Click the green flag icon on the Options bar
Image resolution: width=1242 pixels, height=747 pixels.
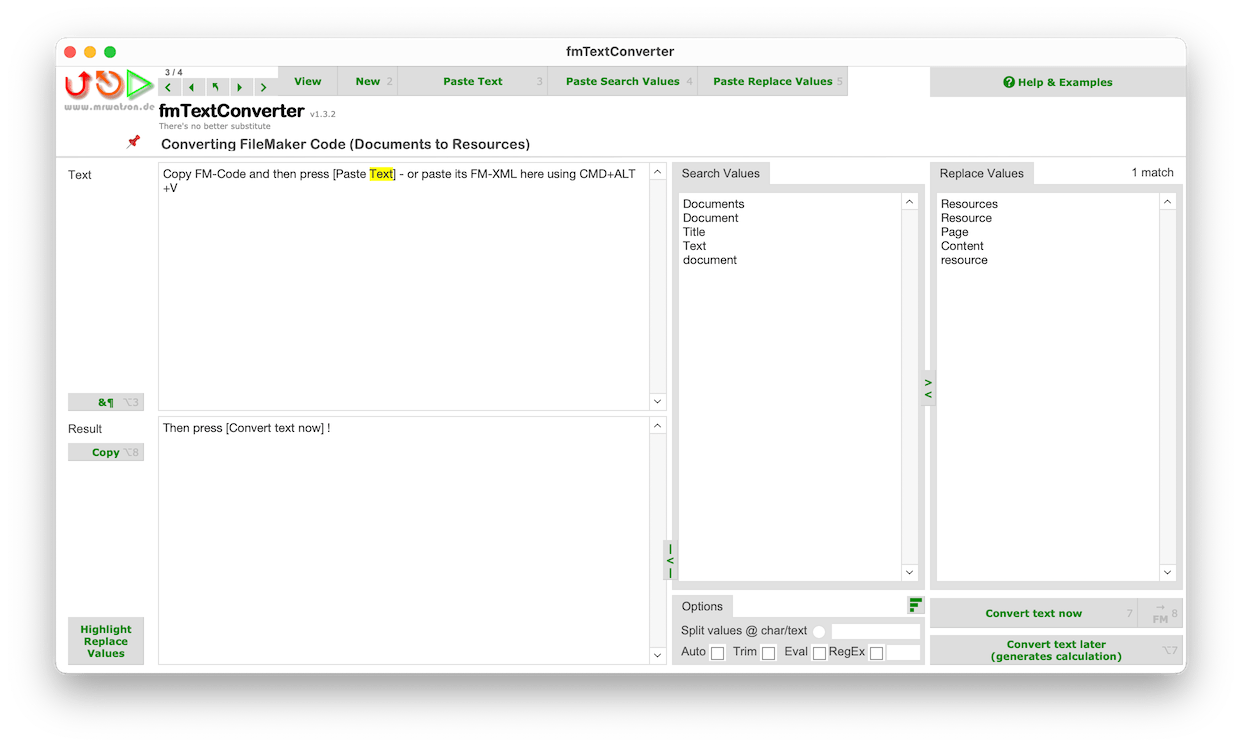pyautogui.click(x=914, y=605)
